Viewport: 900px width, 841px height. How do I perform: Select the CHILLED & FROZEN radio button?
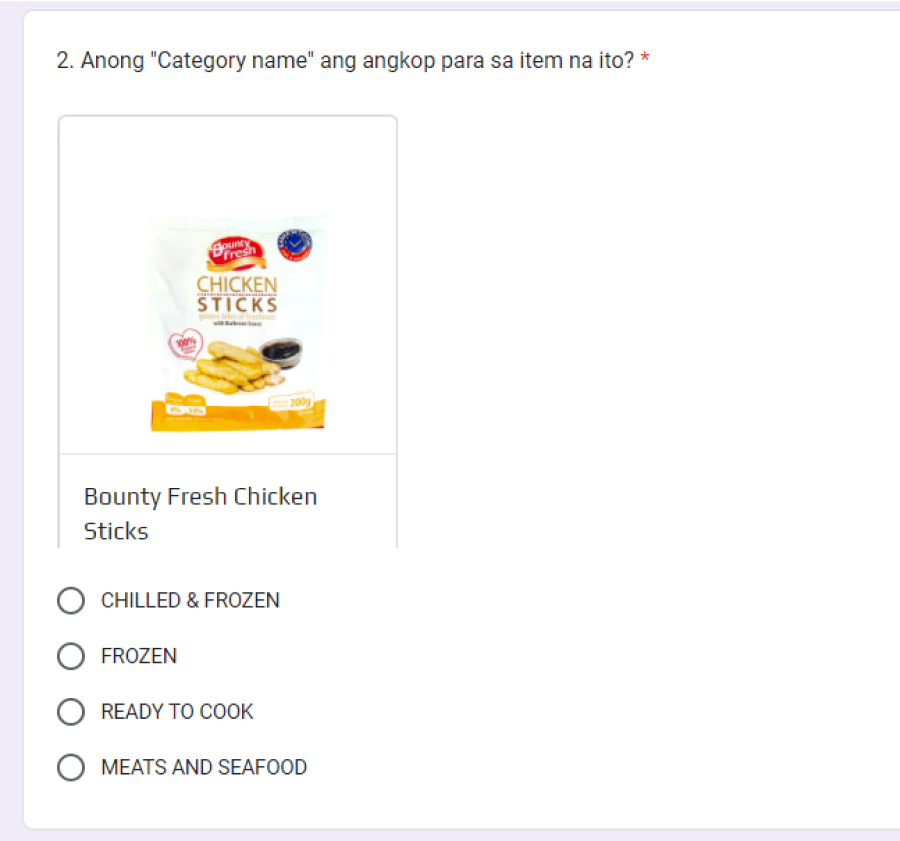(71, 601)
